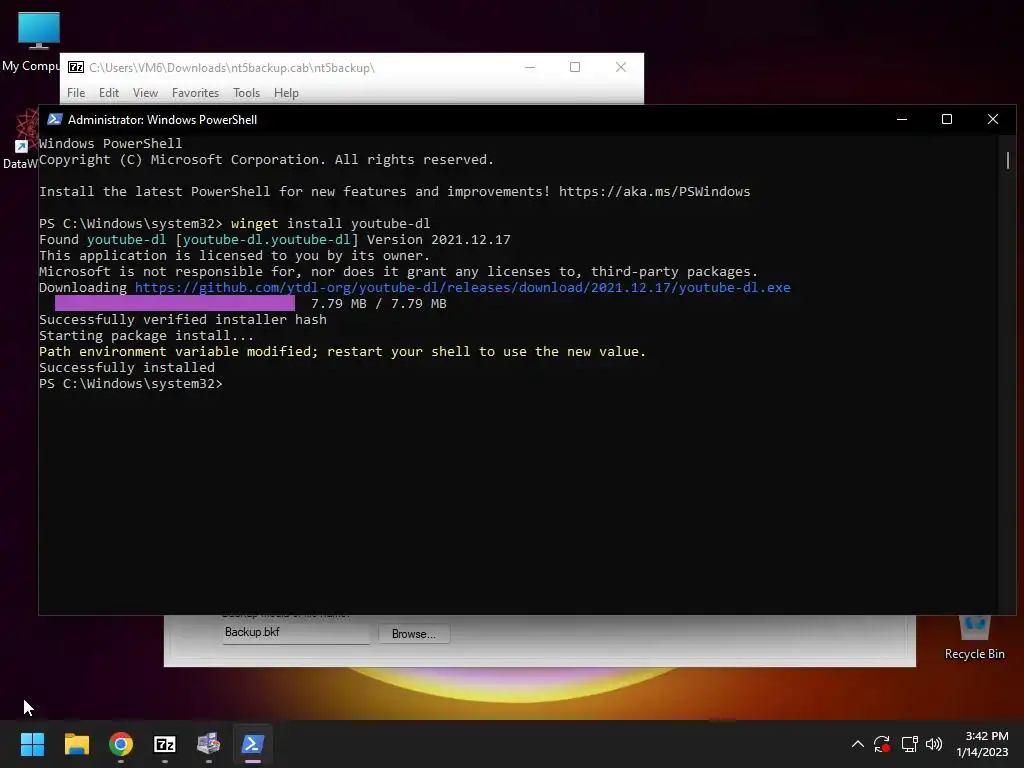The image size is (1024, 768).
Task: Click the 'Successfully verified installer hash' line
Action: point(183,319)
